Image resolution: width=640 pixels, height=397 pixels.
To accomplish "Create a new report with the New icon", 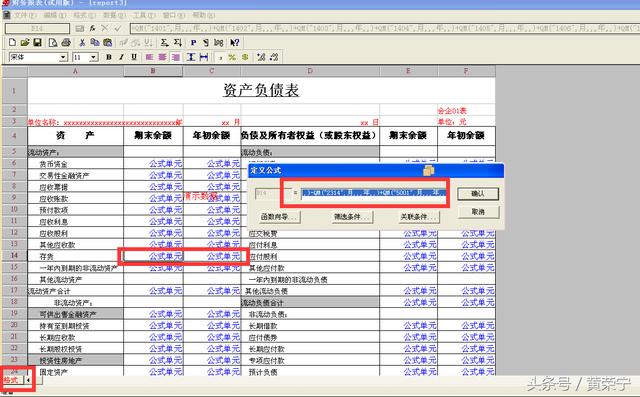I will [x=12, y=42].
